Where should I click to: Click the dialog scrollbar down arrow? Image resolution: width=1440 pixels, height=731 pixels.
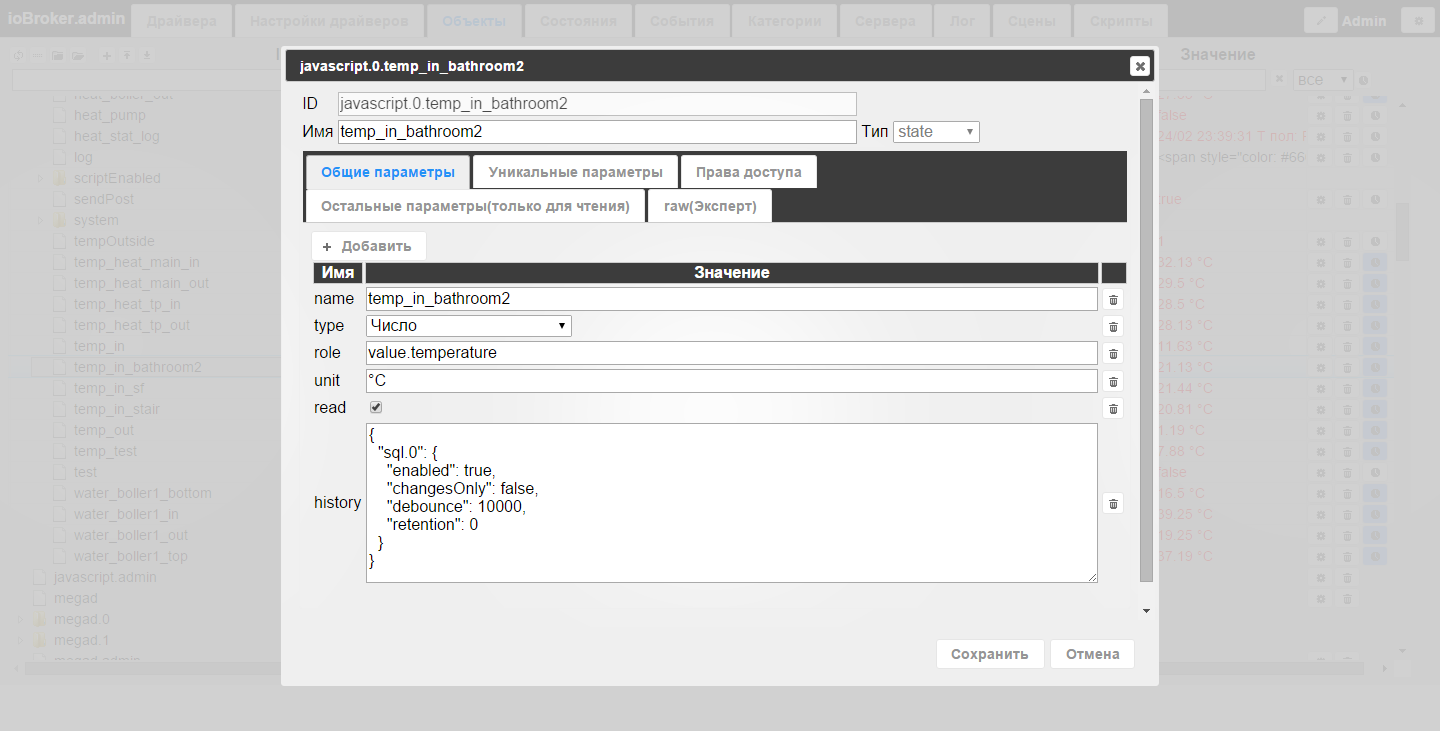point(1146,610)
